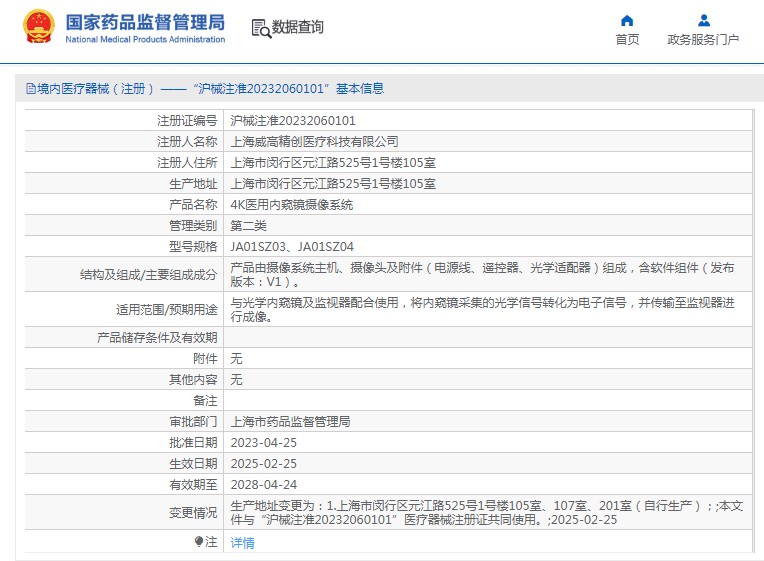
Task: Open the 详情 details link
Action: click(242, 542)
